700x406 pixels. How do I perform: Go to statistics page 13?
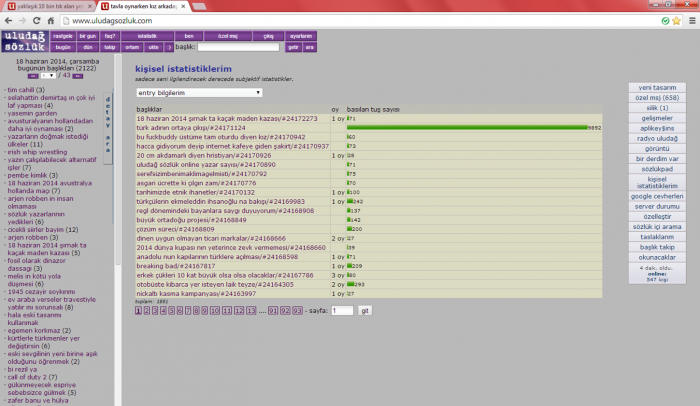(251, 310)
